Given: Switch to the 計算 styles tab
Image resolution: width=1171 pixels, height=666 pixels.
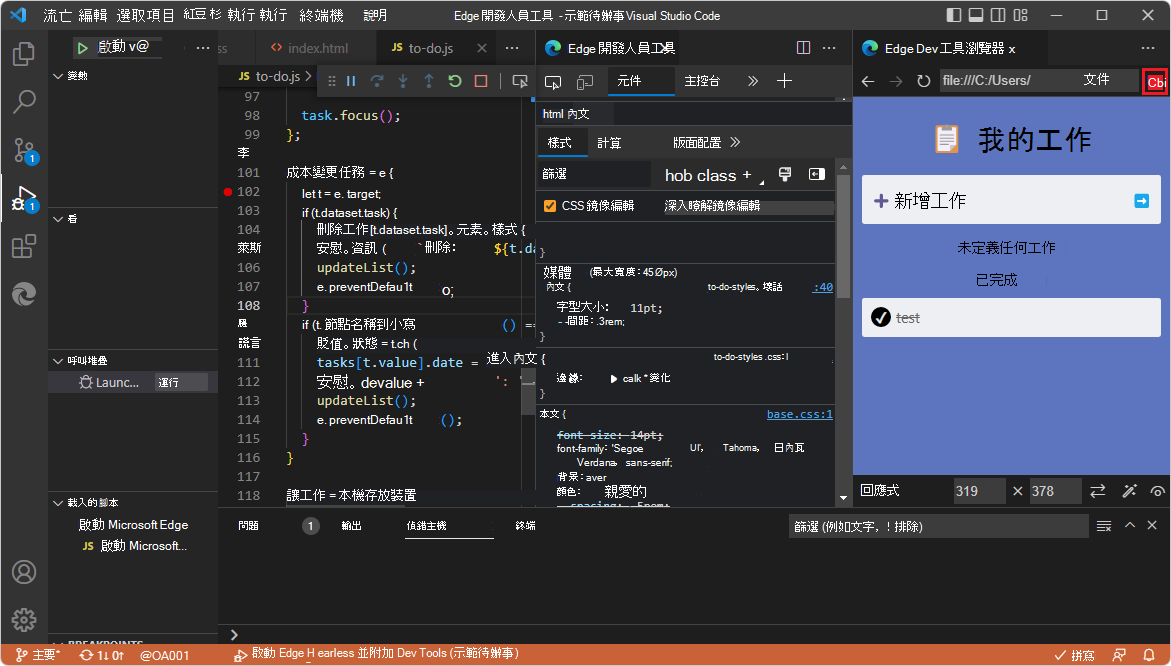Looking at the screenshot, I should [609, 143].
